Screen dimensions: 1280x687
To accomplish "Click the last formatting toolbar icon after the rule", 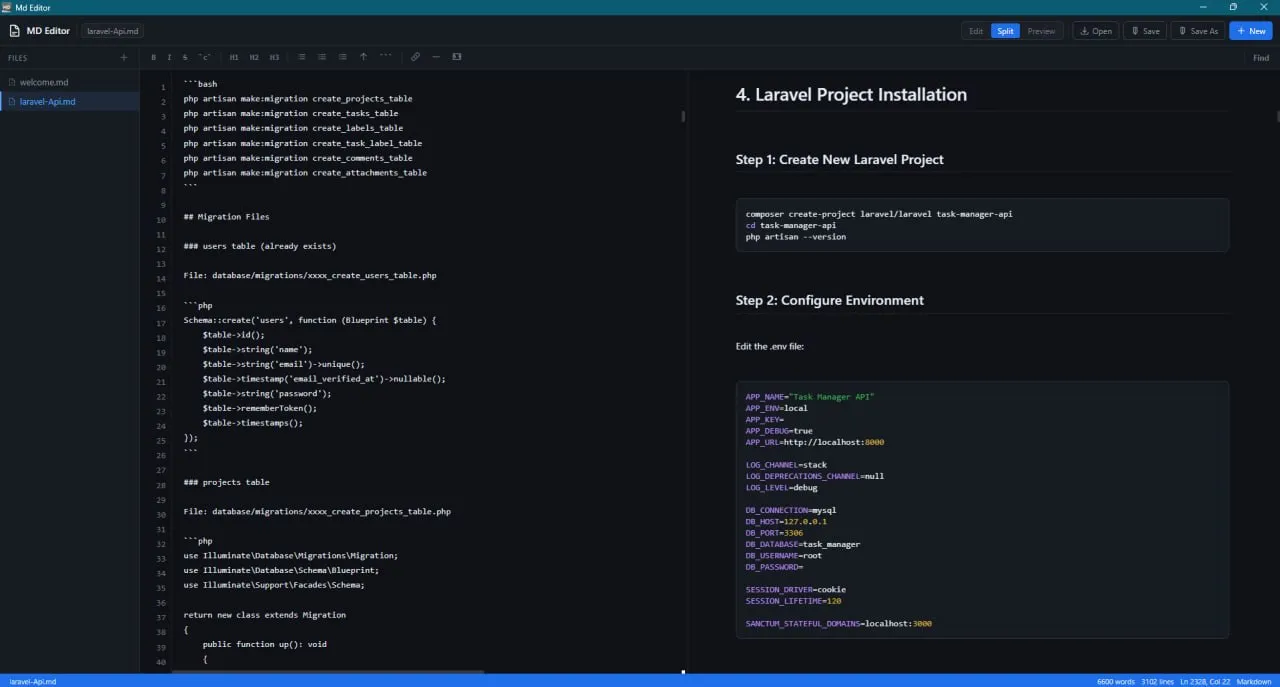I will (457, 57).
